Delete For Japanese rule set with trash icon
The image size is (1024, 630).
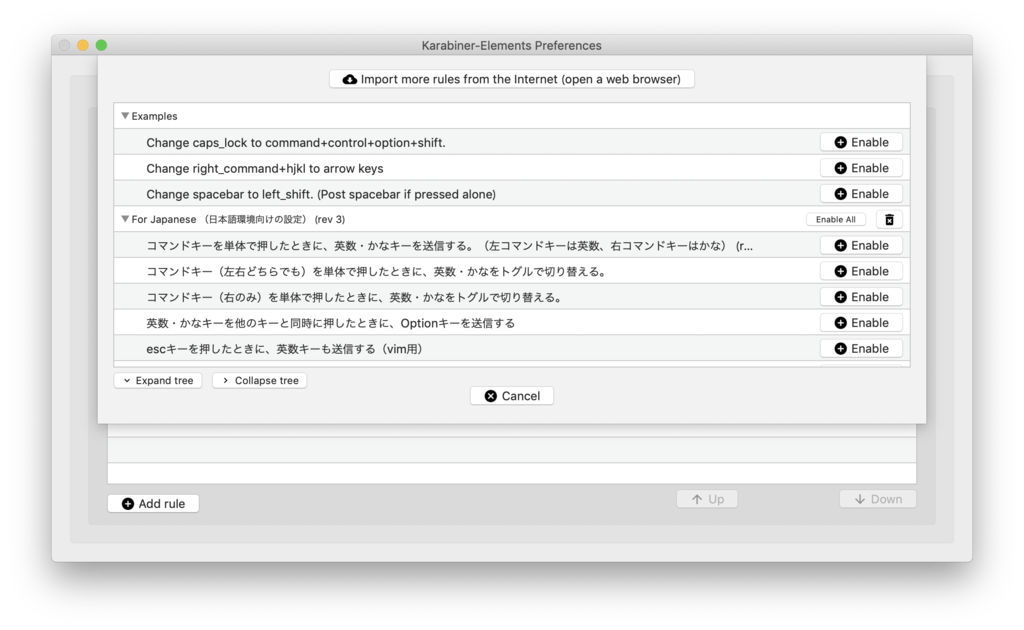[889, 219]
